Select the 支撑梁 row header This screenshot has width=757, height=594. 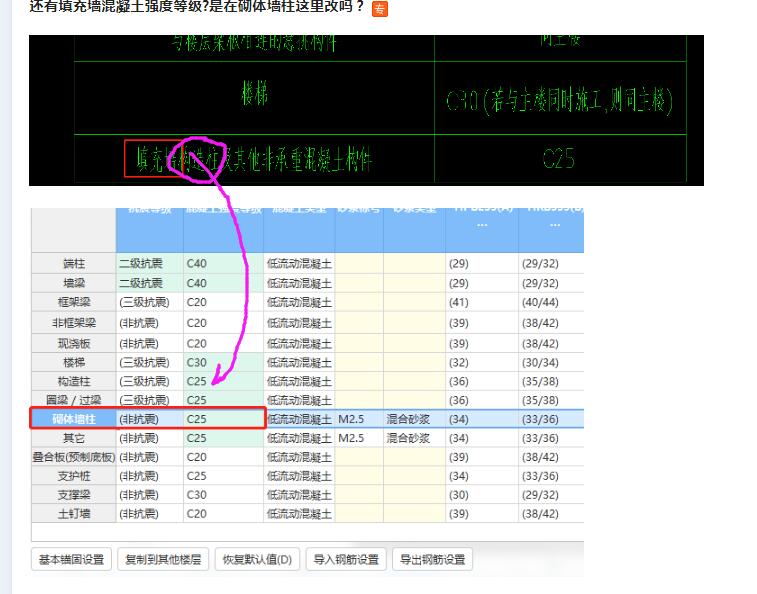(x=74, y=495)
